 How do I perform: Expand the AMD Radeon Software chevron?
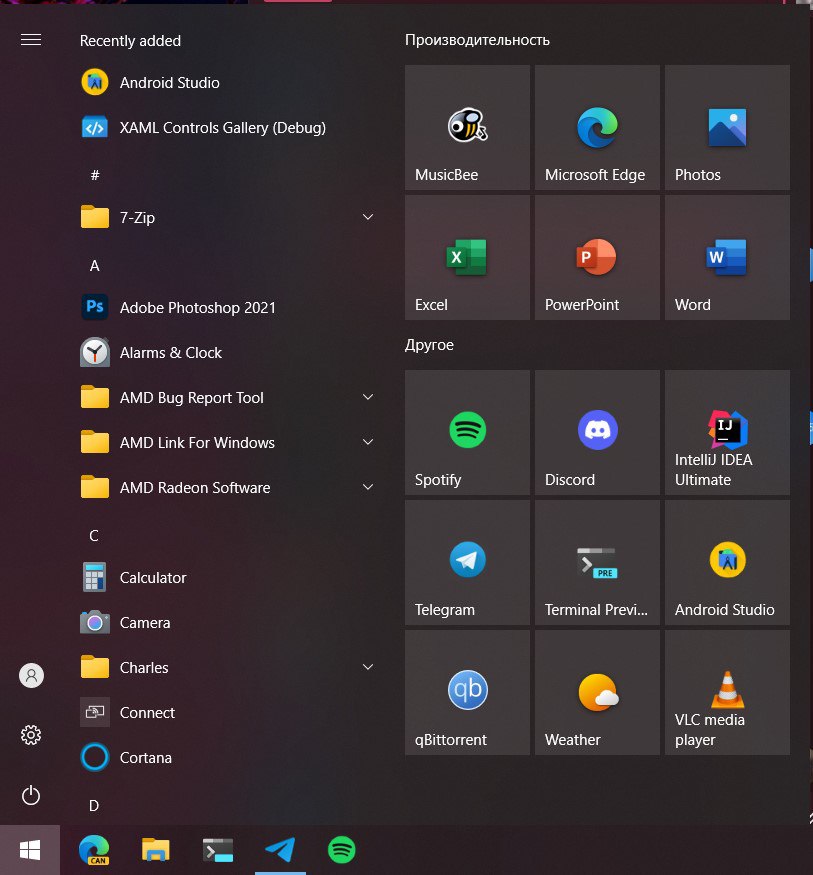[x=368, y=487]
